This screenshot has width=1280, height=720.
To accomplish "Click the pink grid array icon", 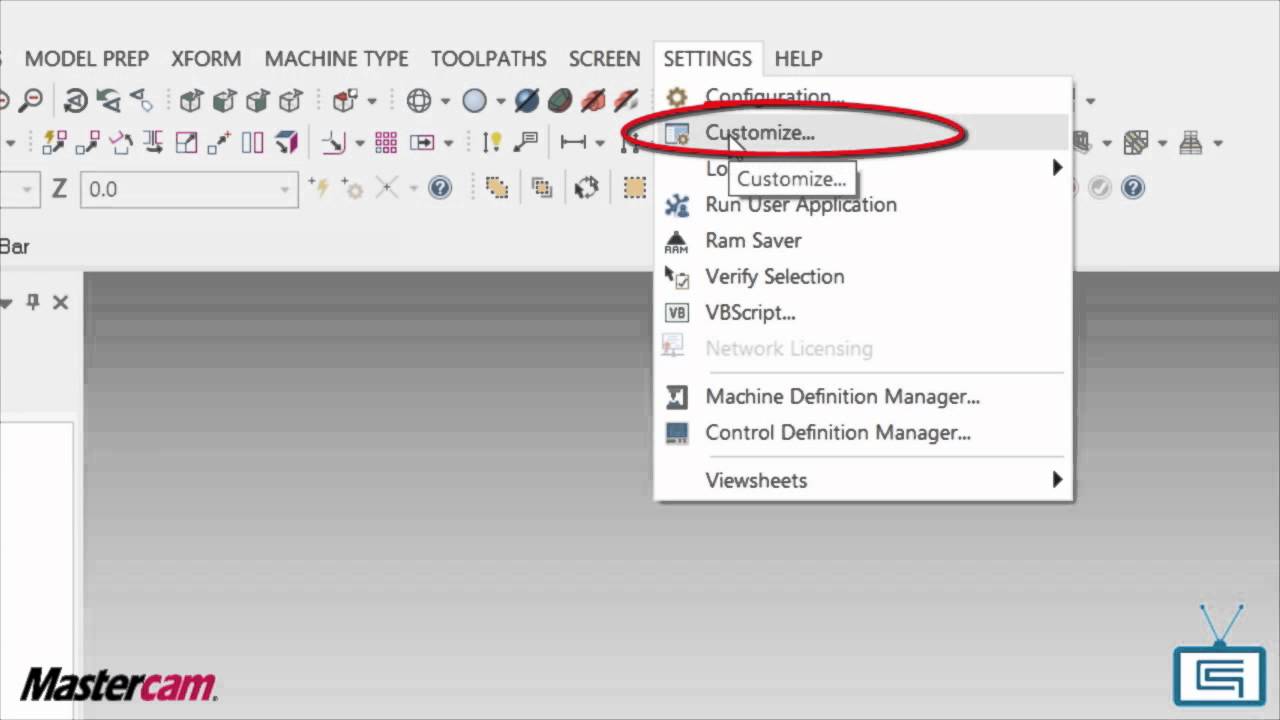I will tap(386, 143).
